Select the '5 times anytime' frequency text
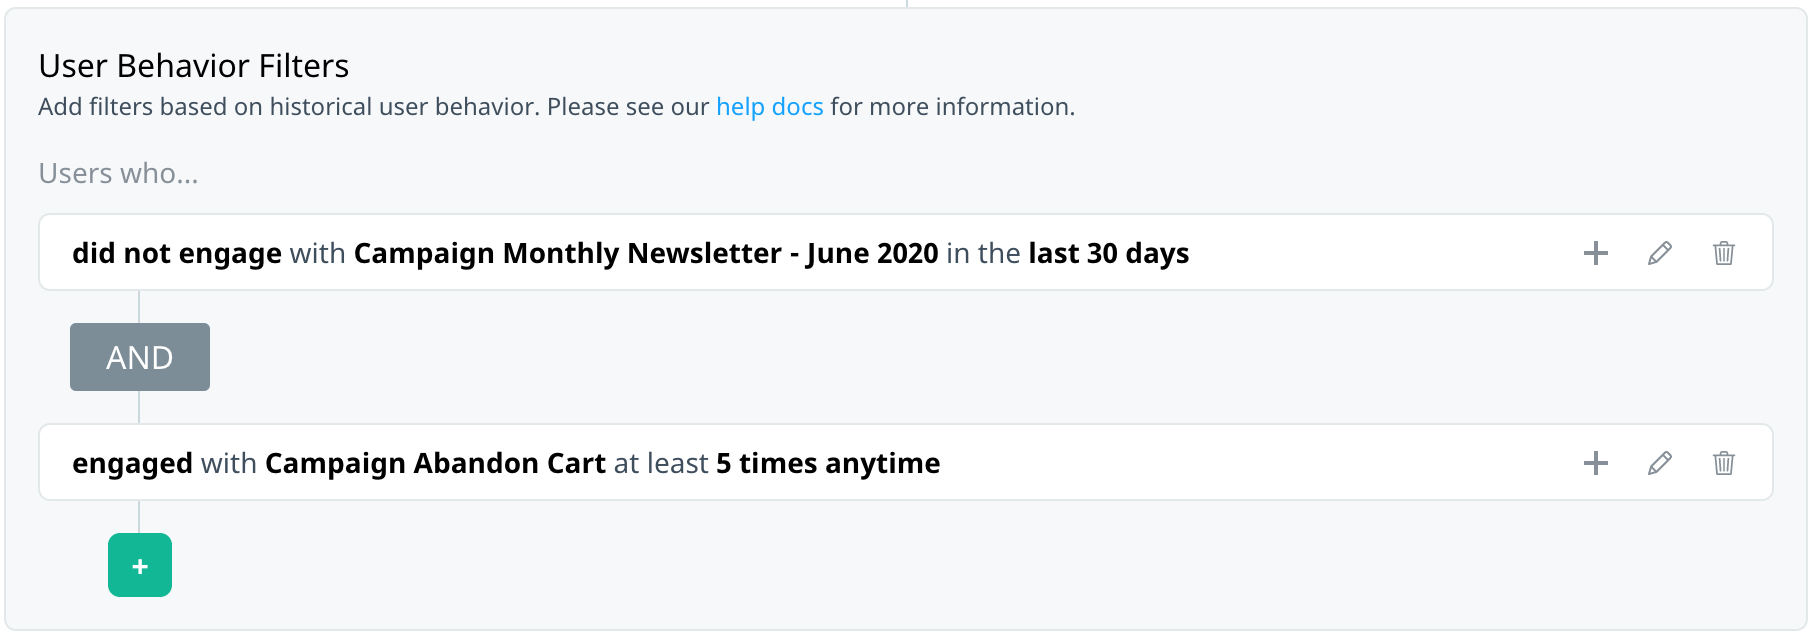This screenshot has height=637, width=1812. tap(828, 464)
